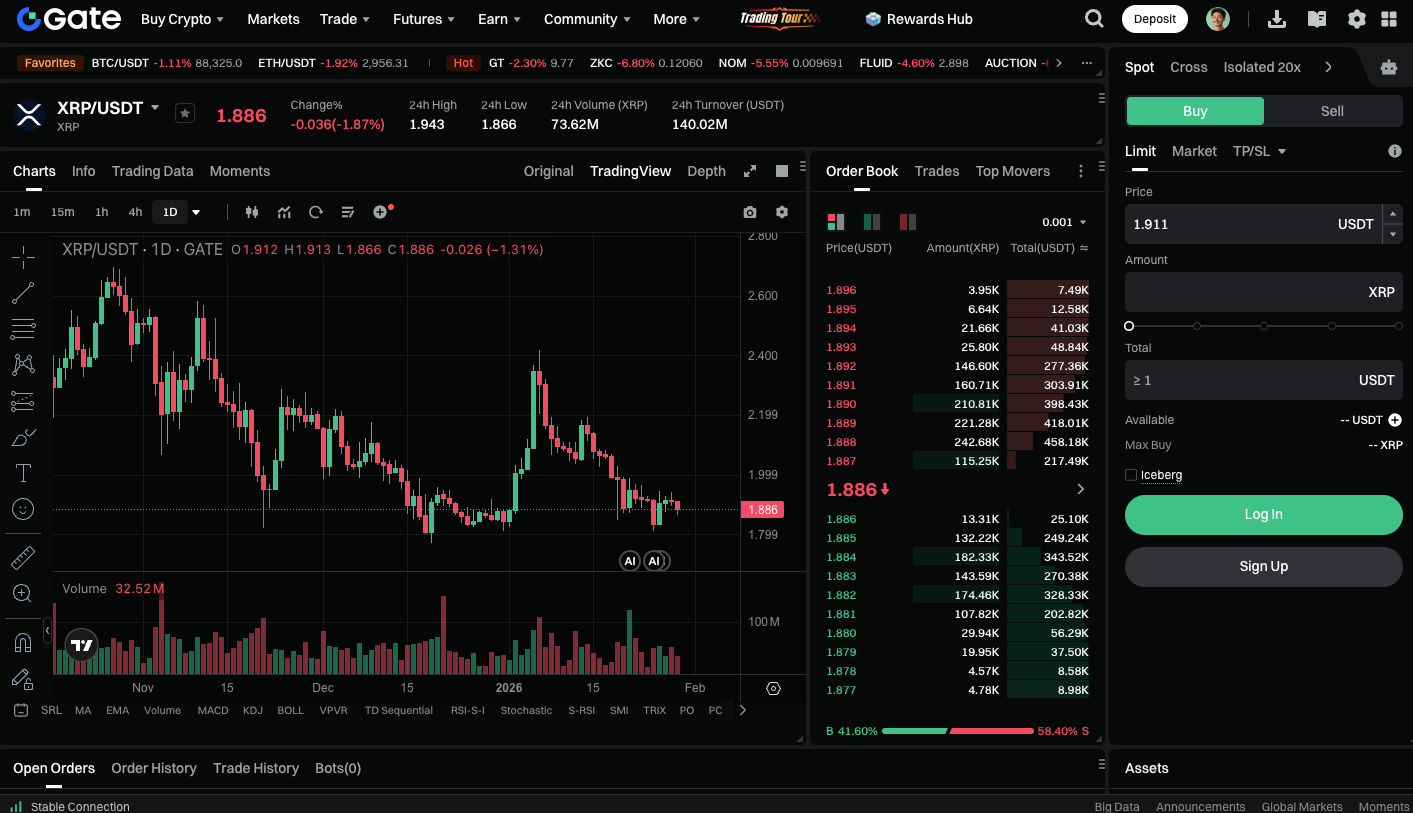The image size is (1413, 813).
Task: Take a chart snapshot with camera icon
Action: point(750,212)
